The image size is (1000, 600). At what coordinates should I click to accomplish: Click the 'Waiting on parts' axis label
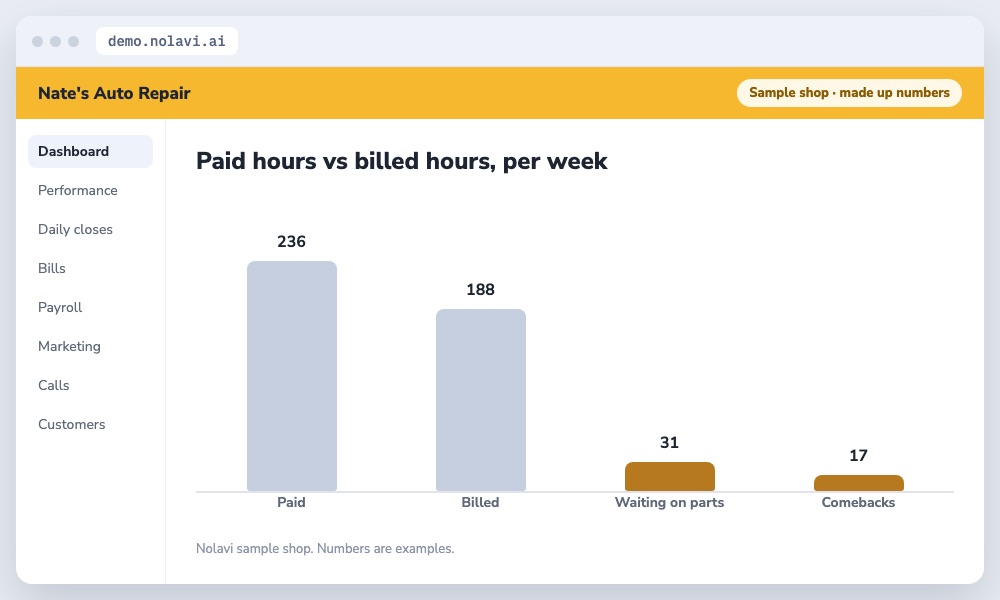670,502
